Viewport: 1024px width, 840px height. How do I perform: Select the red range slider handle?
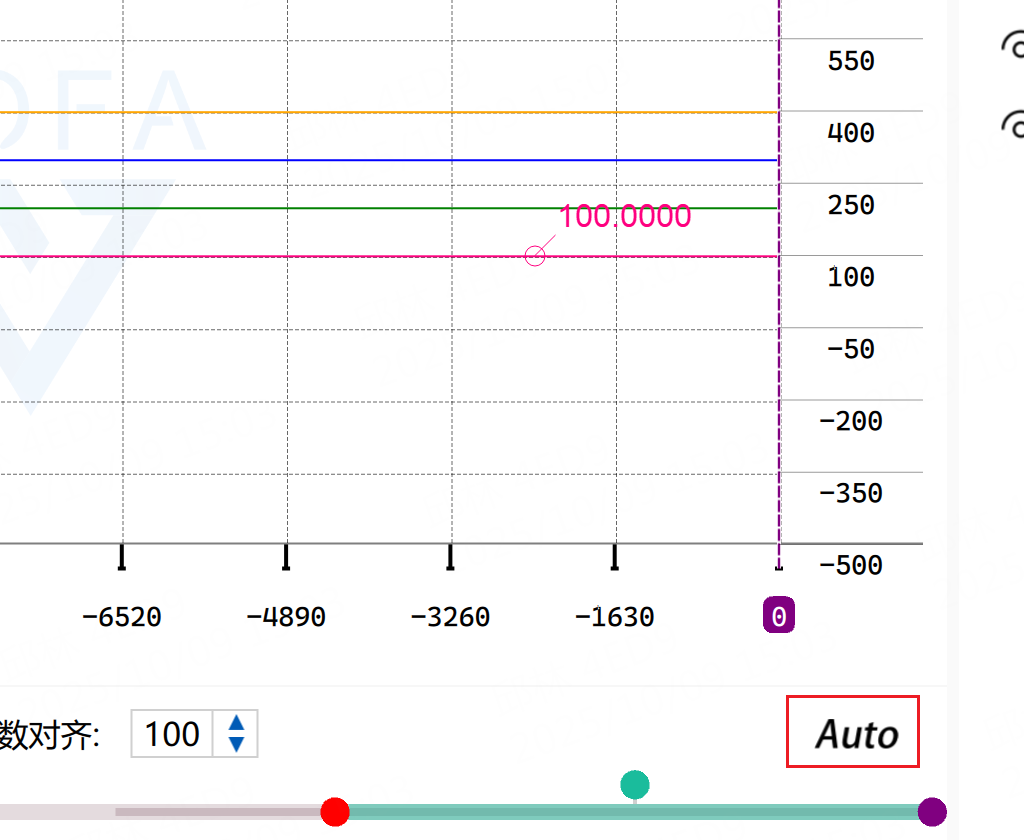click(x=335, y=812)
